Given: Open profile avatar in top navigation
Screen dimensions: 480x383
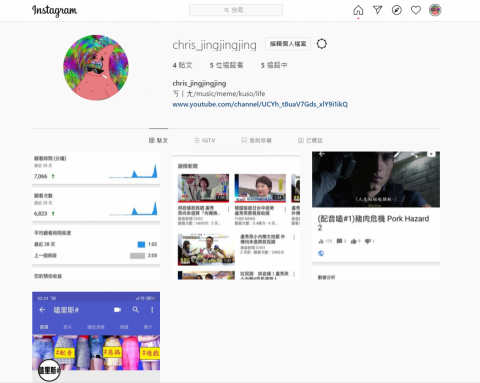Looking at the screenshot, I should tap(435, 10).
